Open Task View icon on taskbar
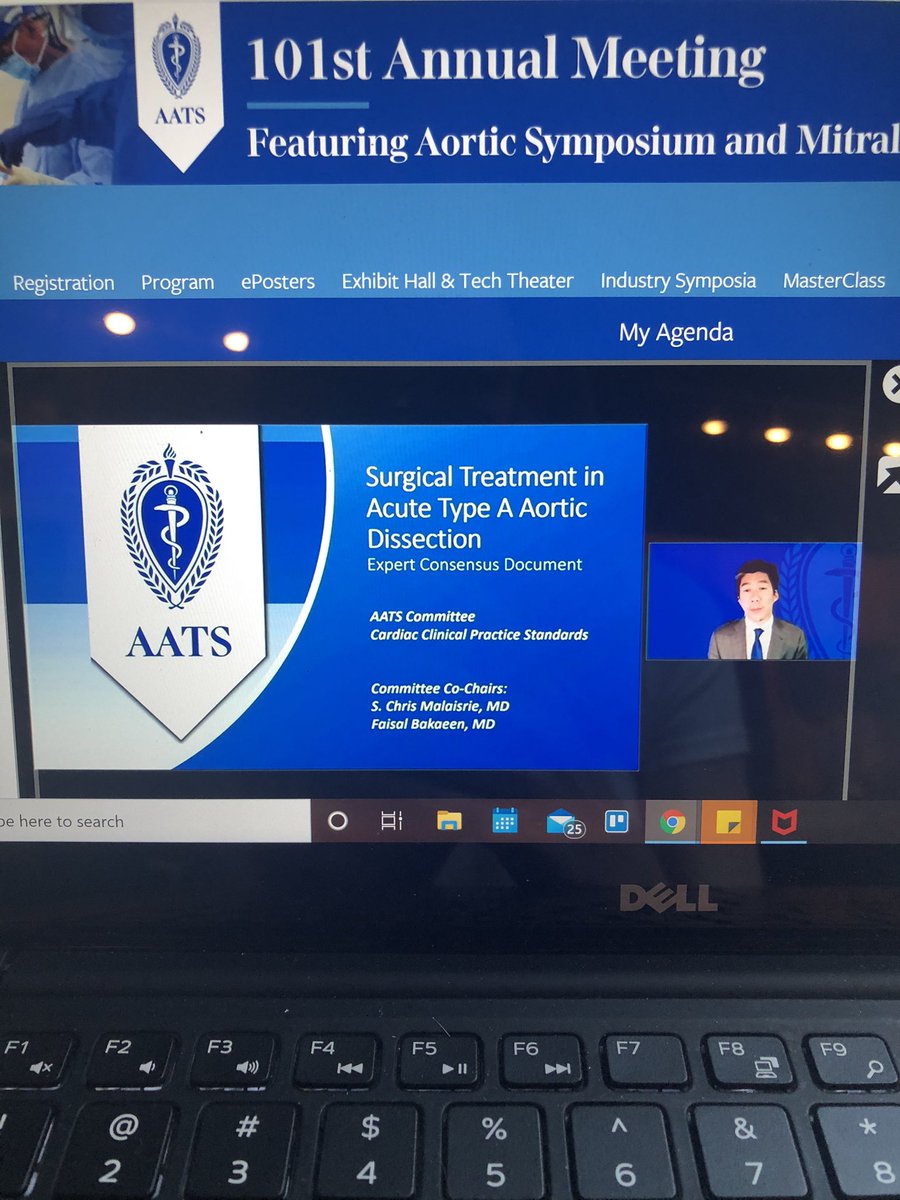This screenshot has width=900, height=1200. pos(391,821)
